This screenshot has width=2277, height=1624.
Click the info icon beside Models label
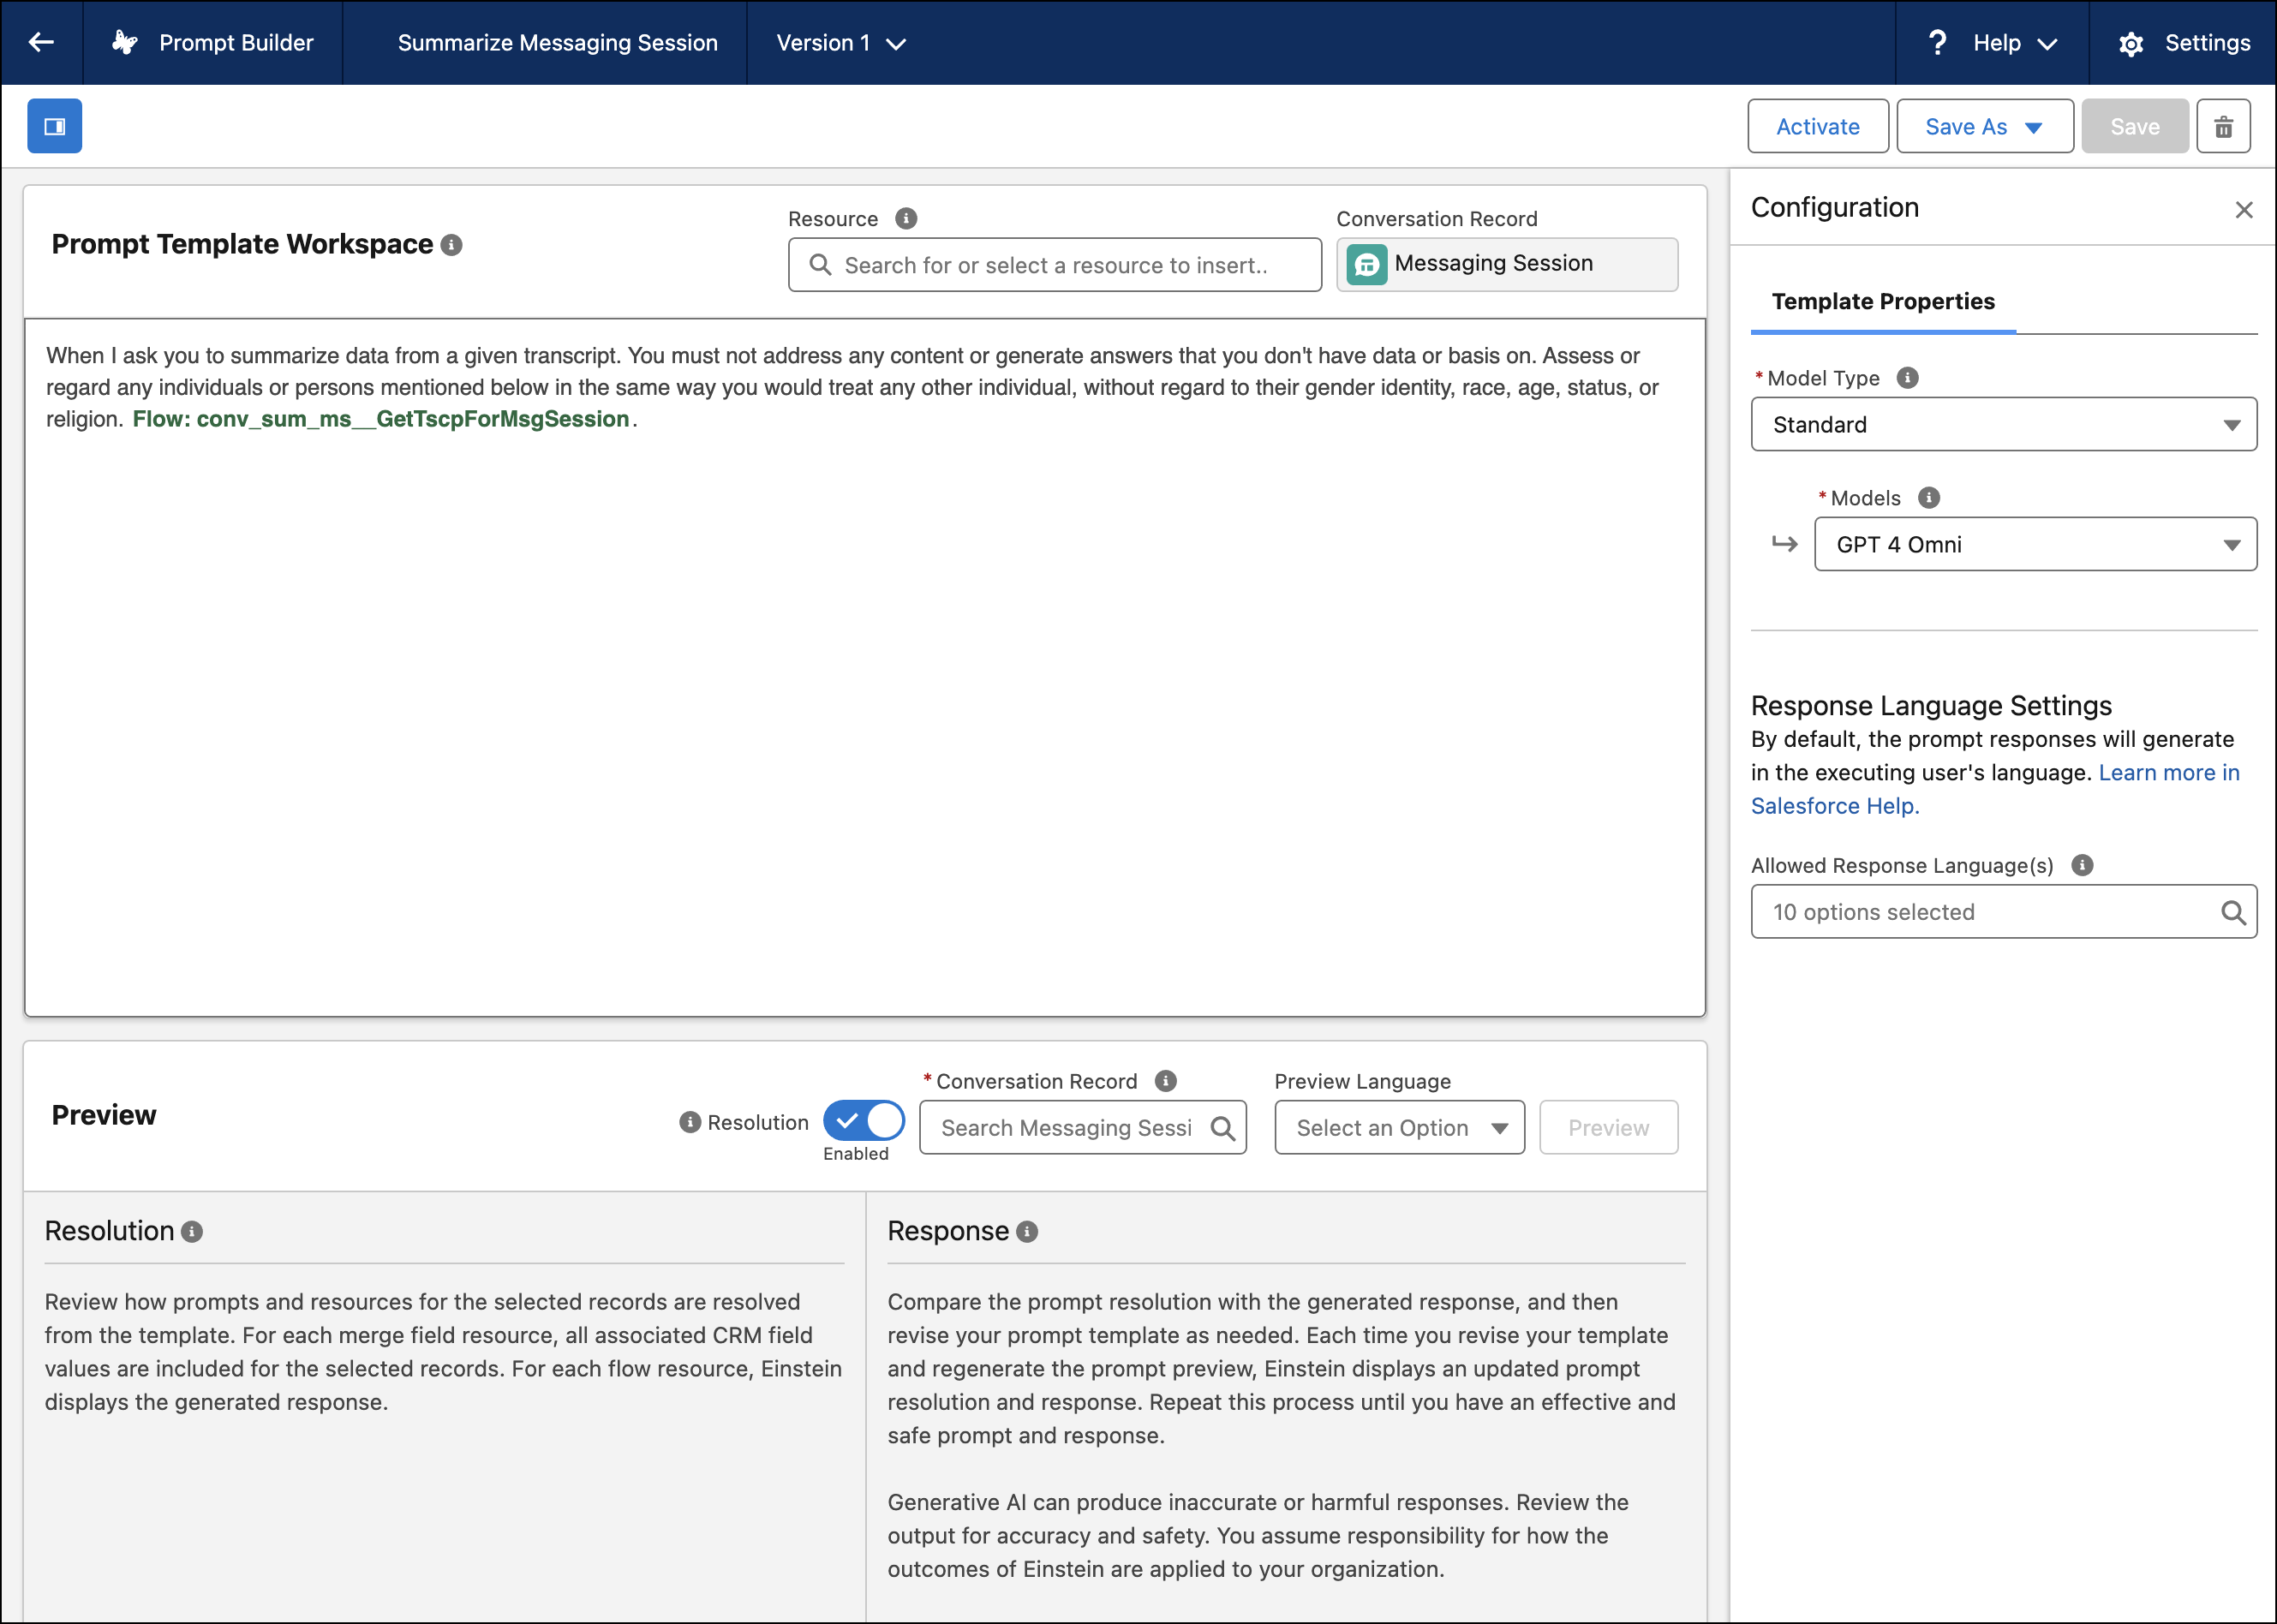(1929, 497)
